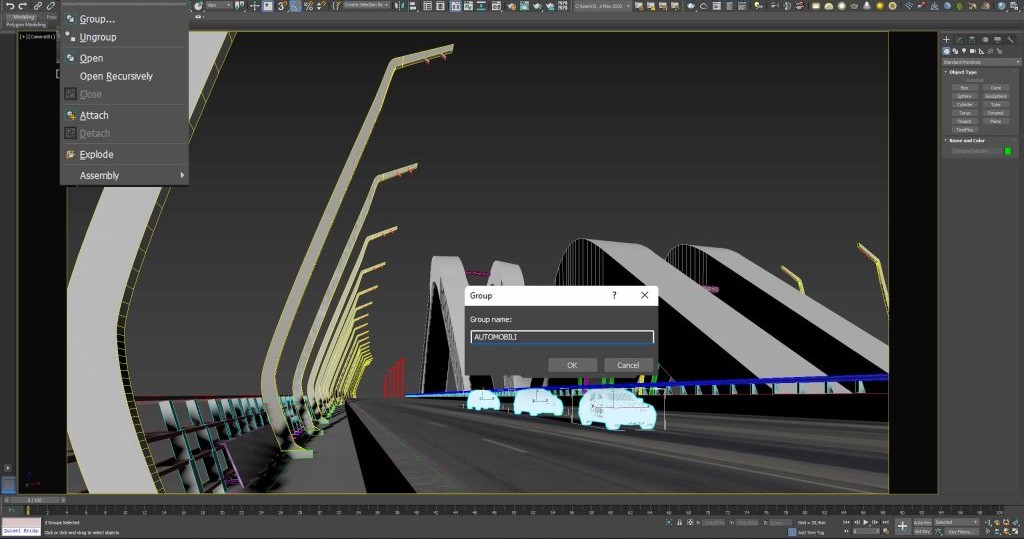
Task: Click the Teapot primitive button
Action: (x=965, y=122)
